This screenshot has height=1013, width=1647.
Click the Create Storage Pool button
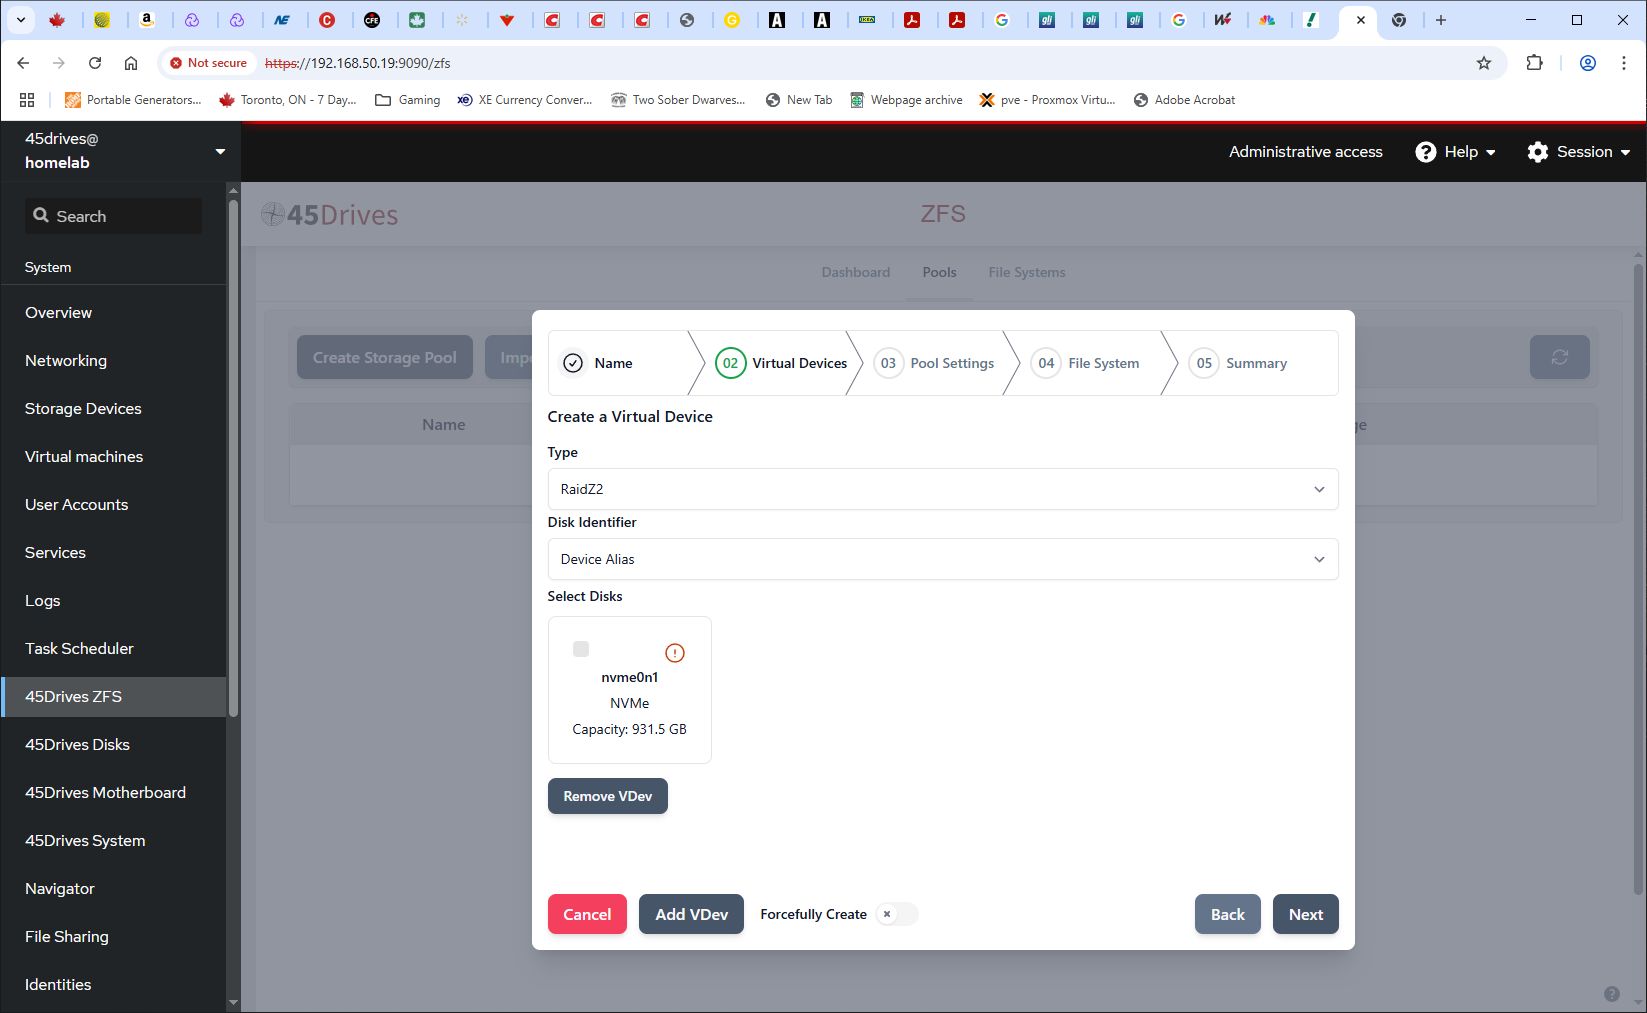[384, 357]
